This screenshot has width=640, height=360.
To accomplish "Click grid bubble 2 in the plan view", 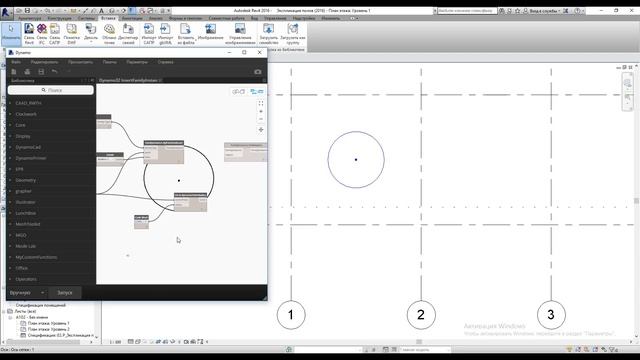I will [421, 315].
